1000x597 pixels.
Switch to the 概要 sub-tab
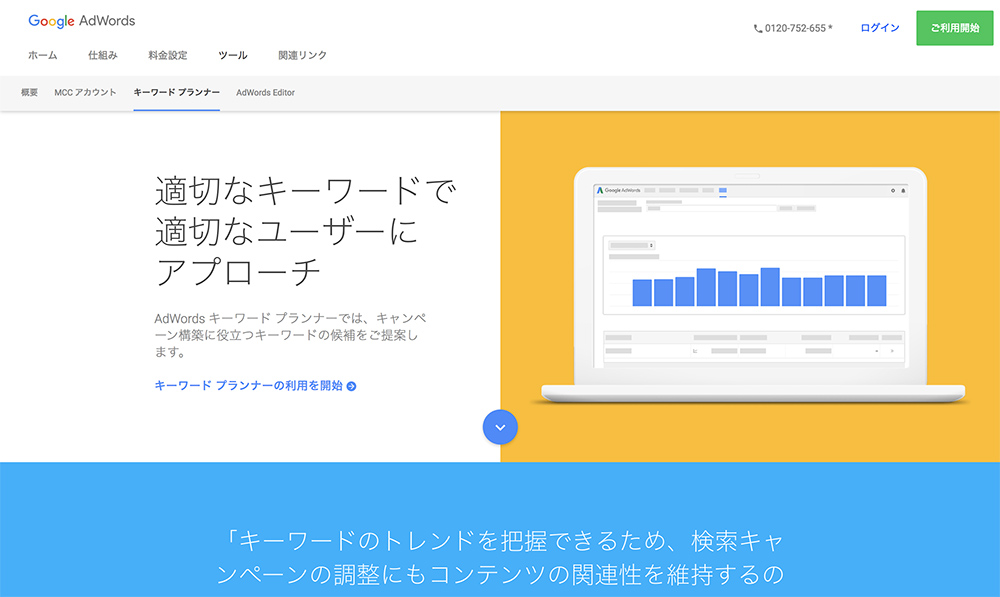(29, 92)
